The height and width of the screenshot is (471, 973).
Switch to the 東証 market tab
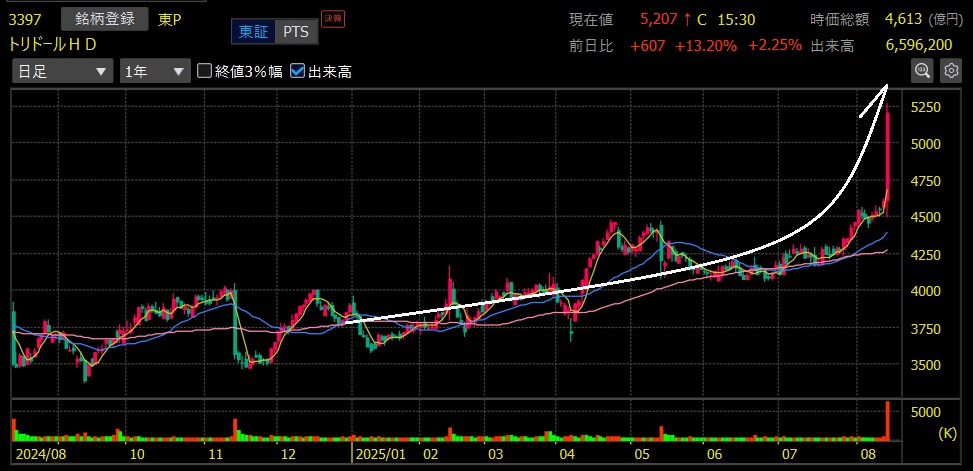(252, 32)
